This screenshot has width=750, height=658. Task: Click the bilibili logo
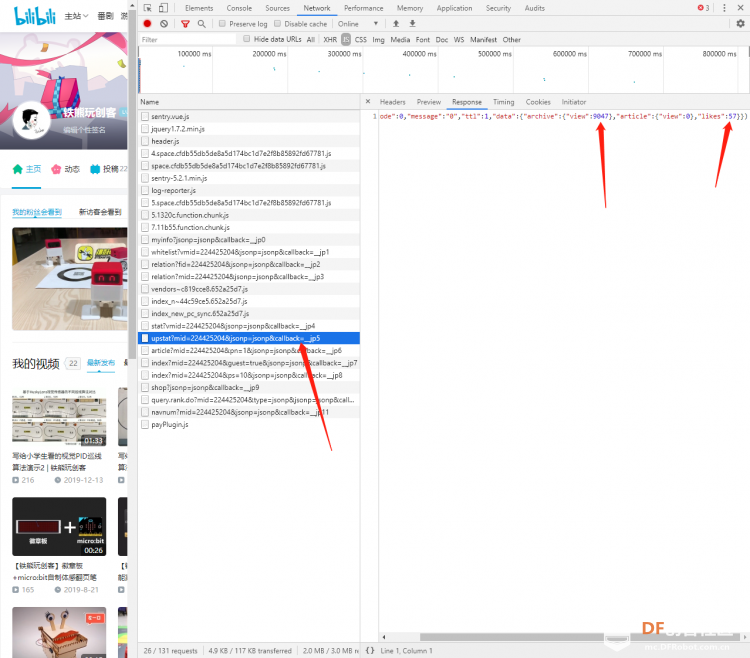pos(35,16)
